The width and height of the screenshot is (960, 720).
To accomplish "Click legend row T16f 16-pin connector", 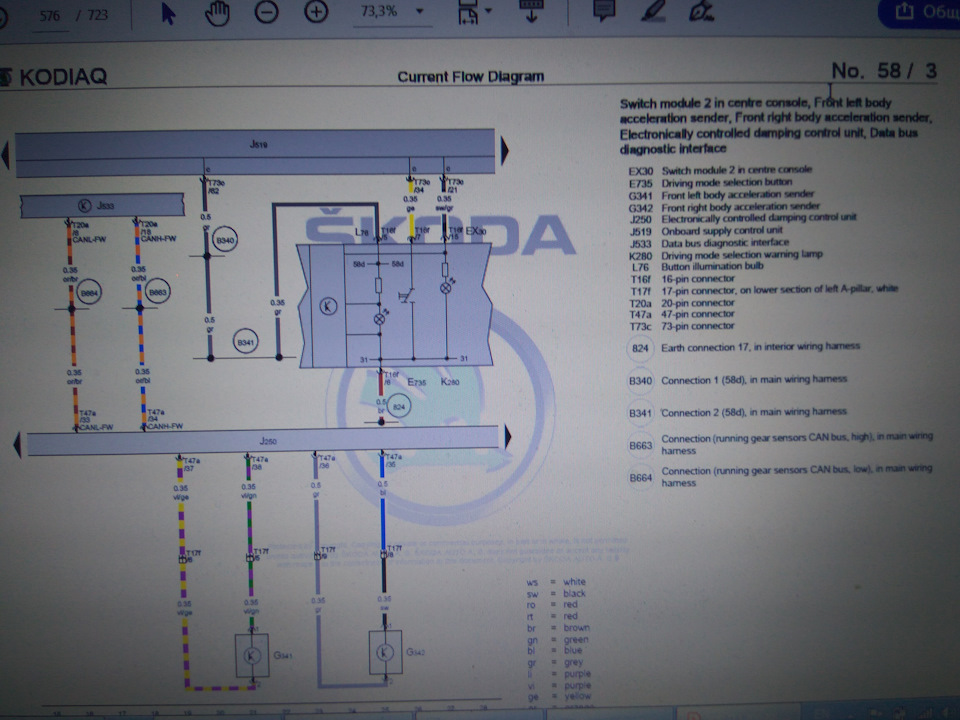I will [x=682, y=279].
